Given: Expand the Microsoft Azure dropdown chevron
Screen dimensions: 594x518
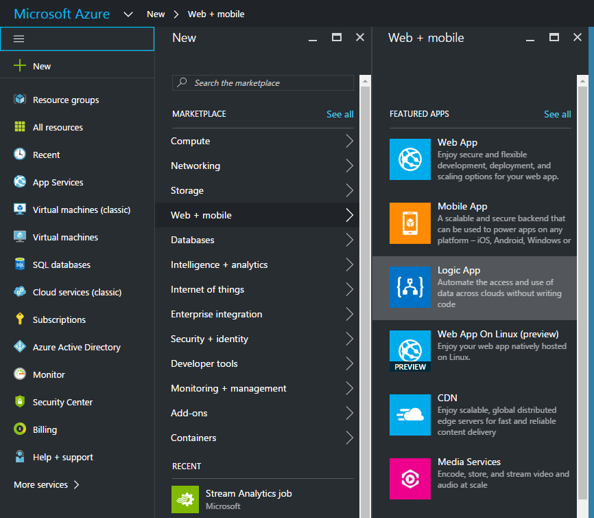Looking at the screenshot, I should coord(128,14).
